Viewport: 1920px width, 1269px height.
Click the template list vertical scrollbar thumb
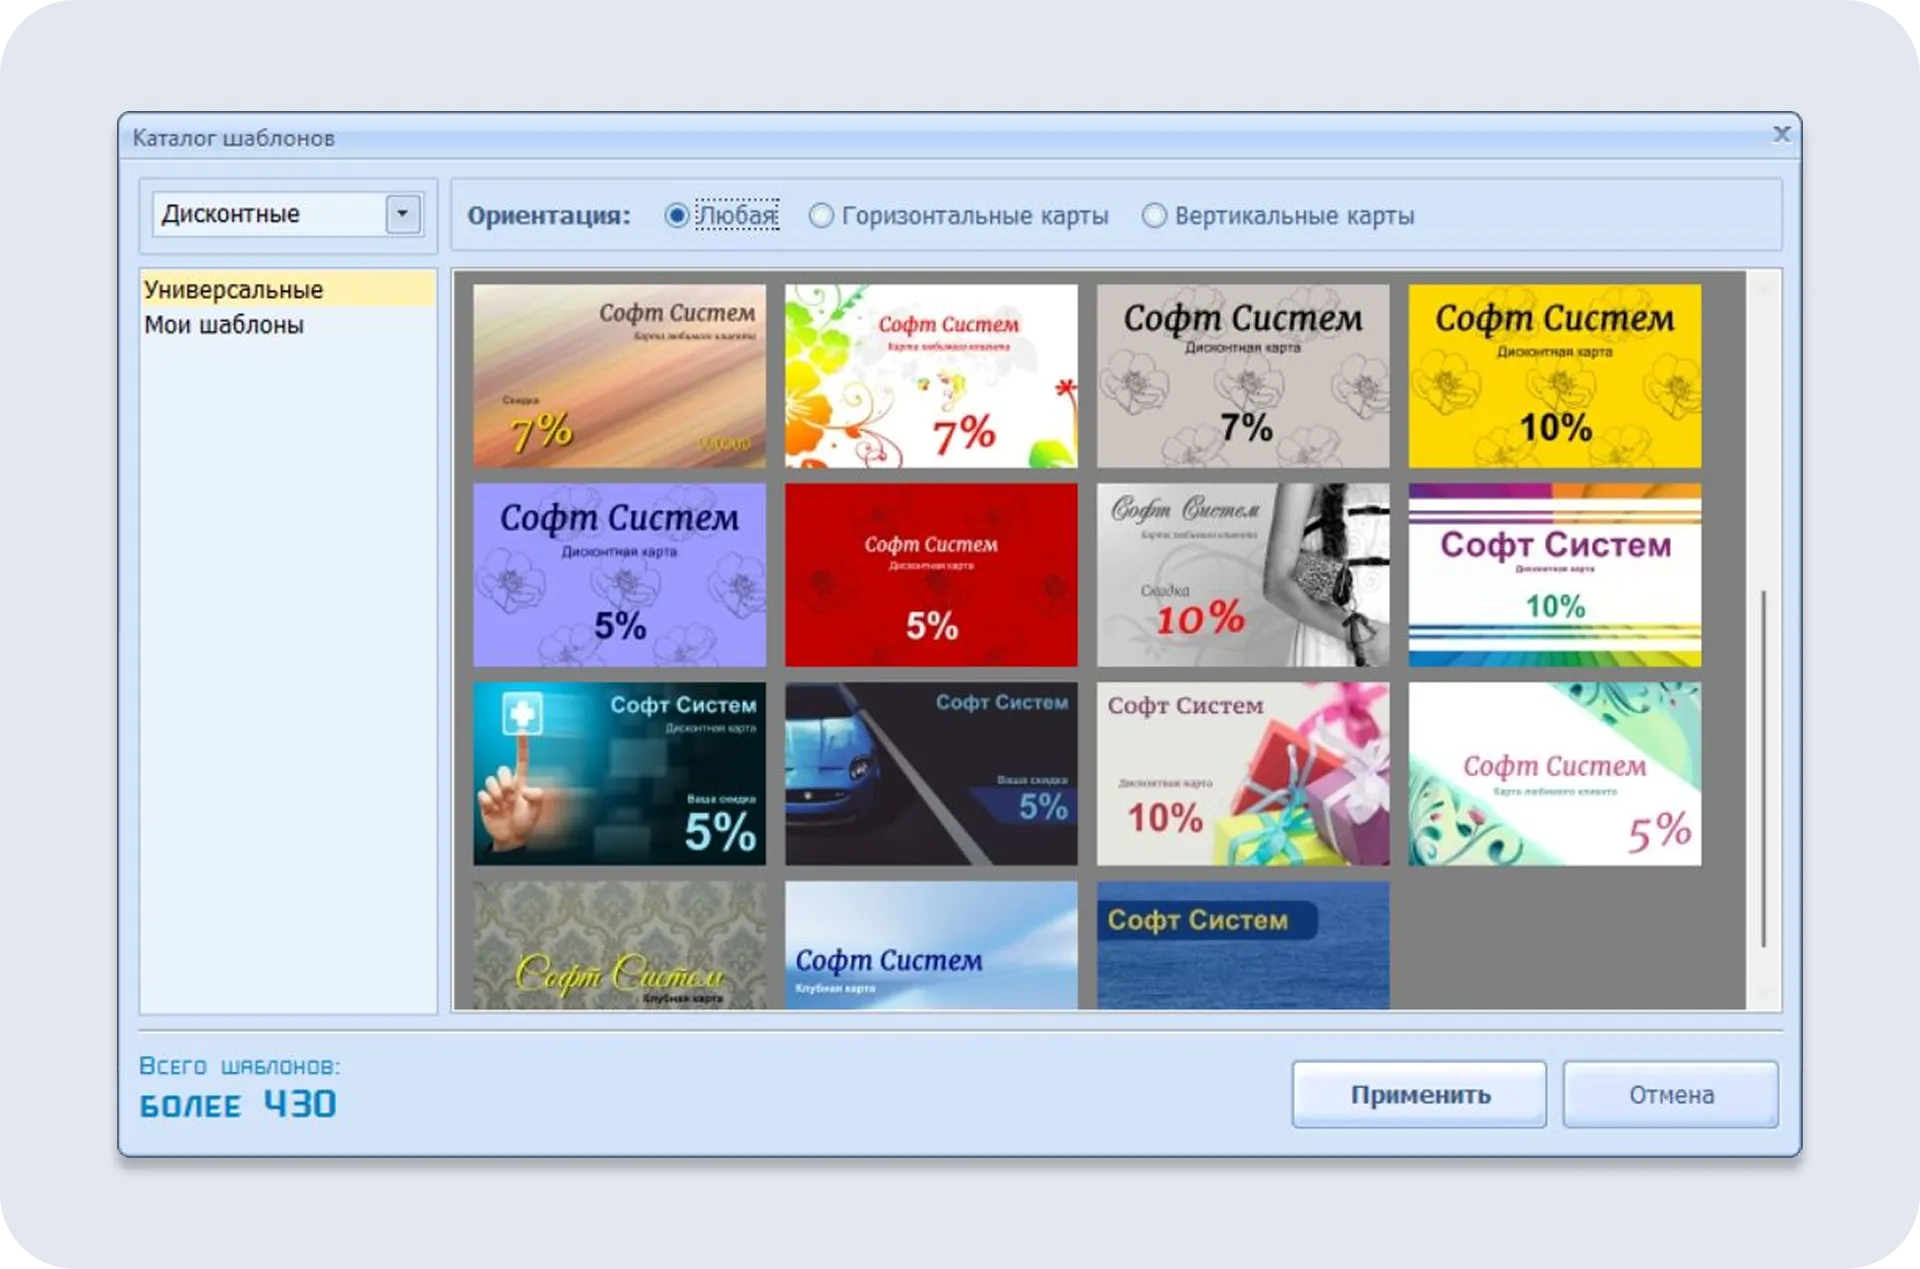pyautogui.click(x=1764, y=768)
